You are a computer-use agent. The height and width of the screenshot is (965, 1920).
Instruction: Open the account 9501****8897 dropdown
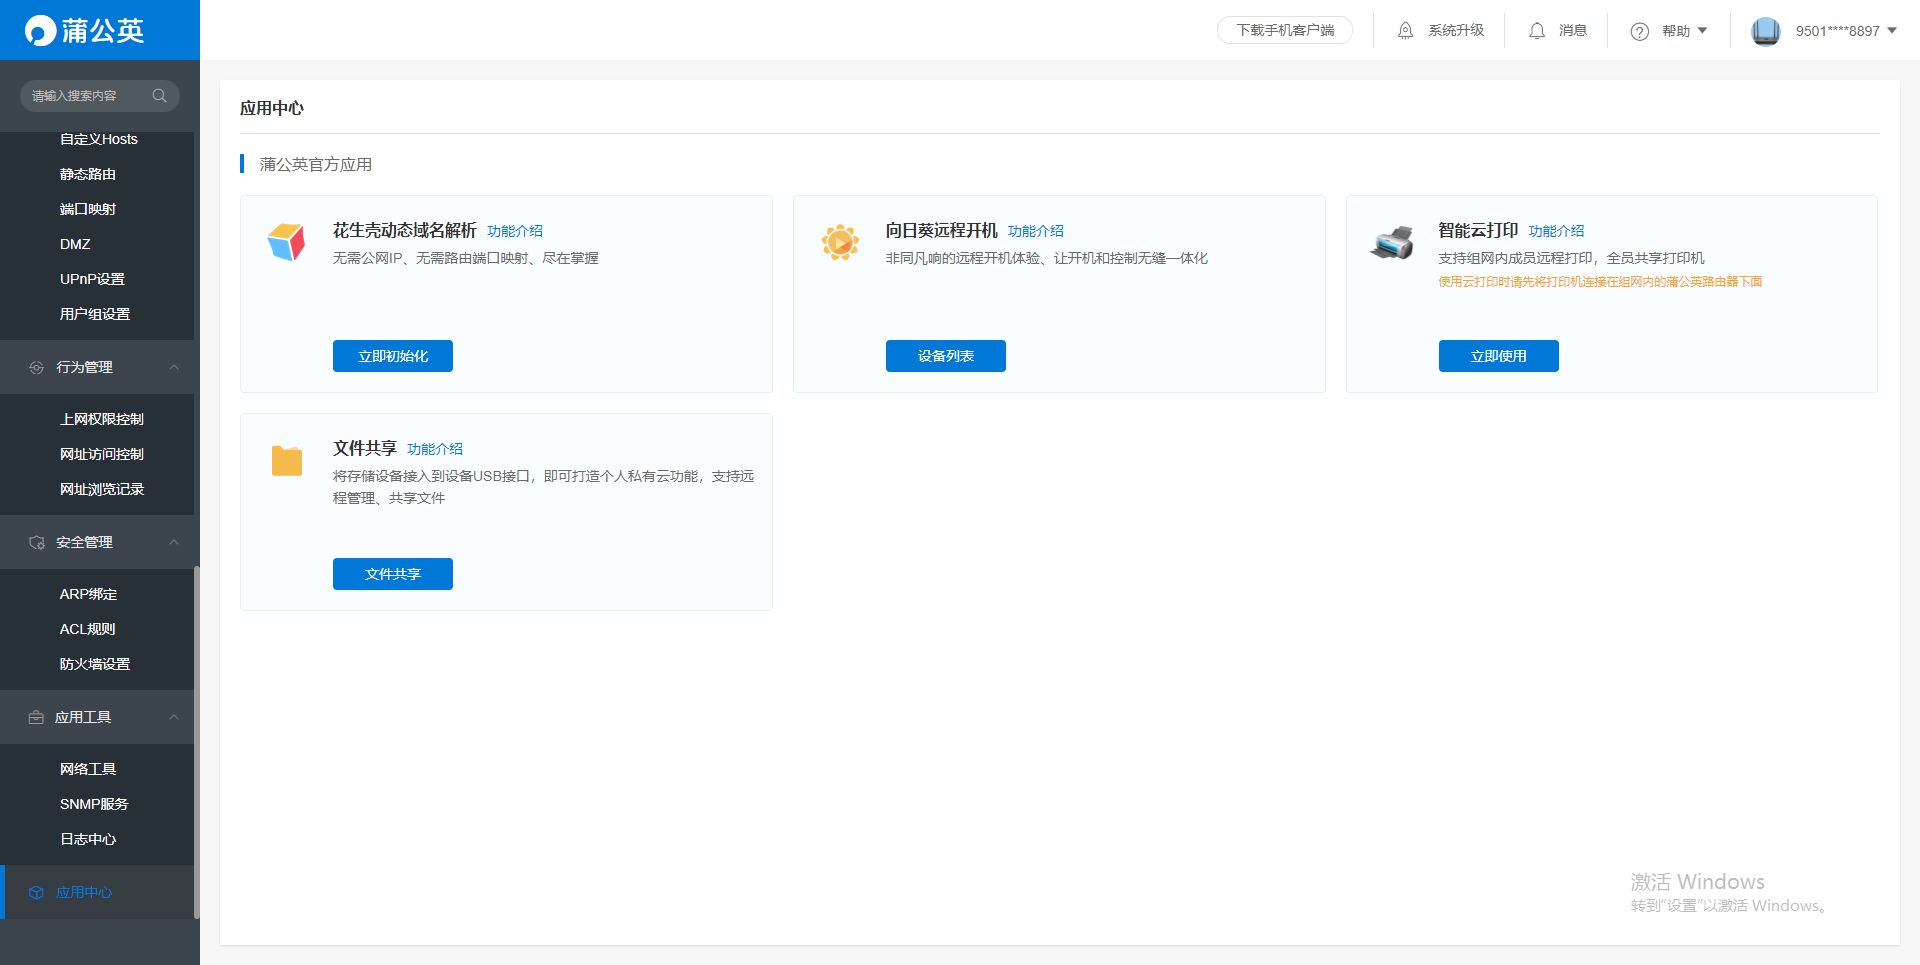(x=1845, y=31)
